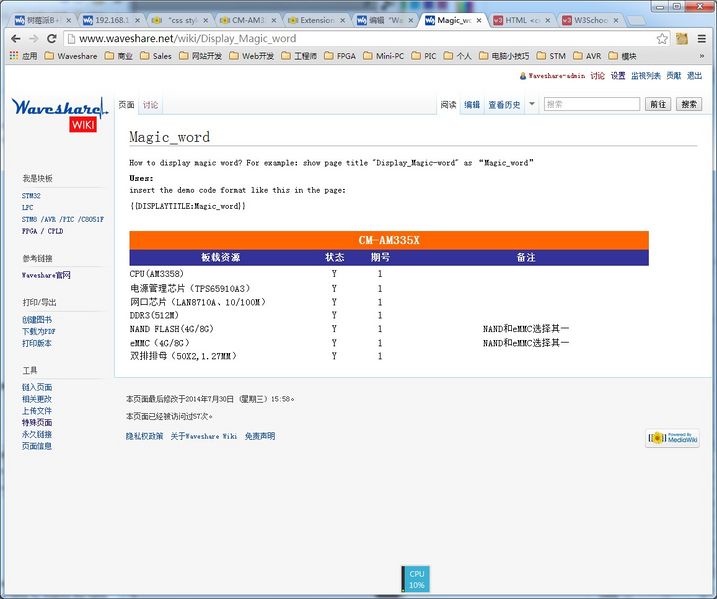The height and width of the screenshot is (599, 717).
Task: Open the 免责声明 disclaimers link
Action: [x=260, y=436]
